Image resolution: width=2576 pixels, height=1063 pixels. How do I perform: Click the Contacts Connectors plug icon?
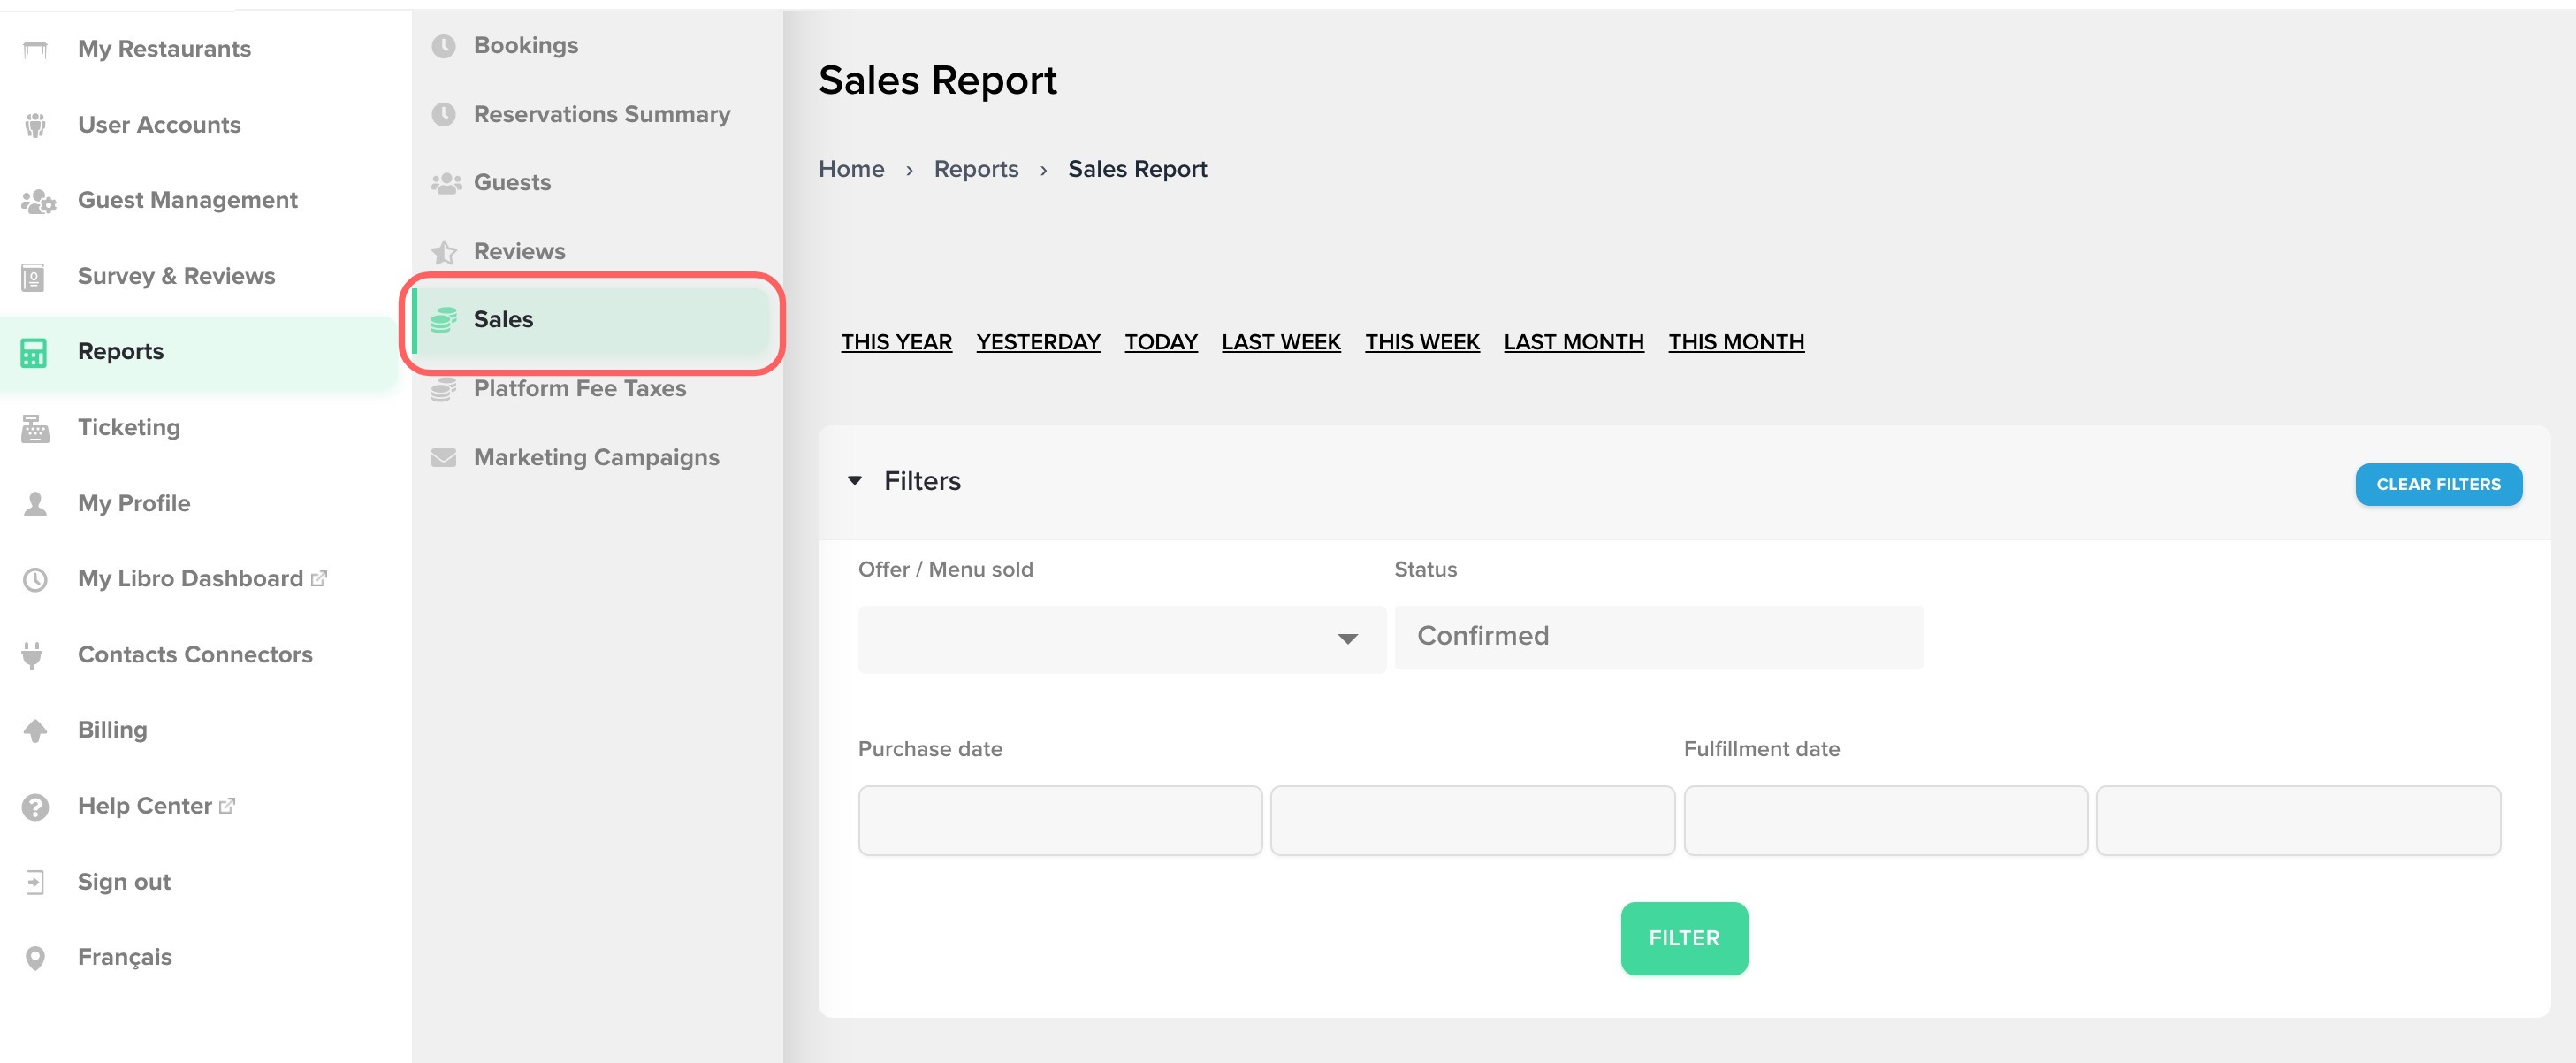coord(33,655)
